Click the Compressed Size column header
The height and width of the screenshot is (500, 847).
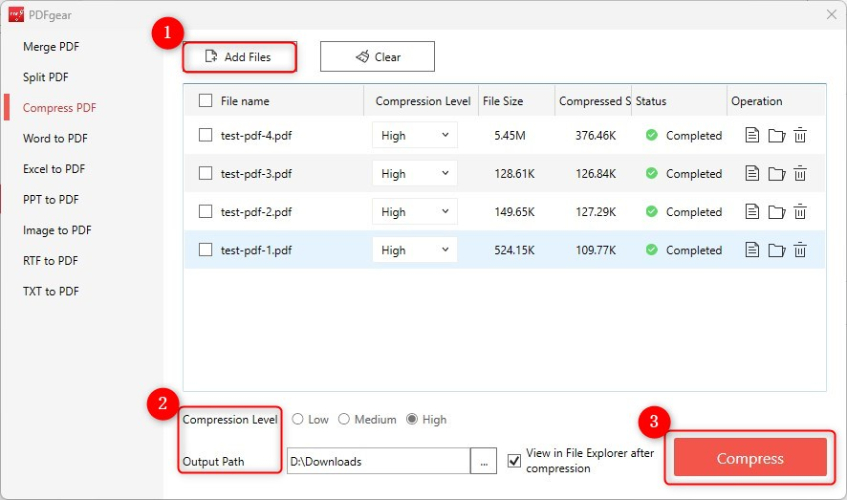(x=594, y=101)
